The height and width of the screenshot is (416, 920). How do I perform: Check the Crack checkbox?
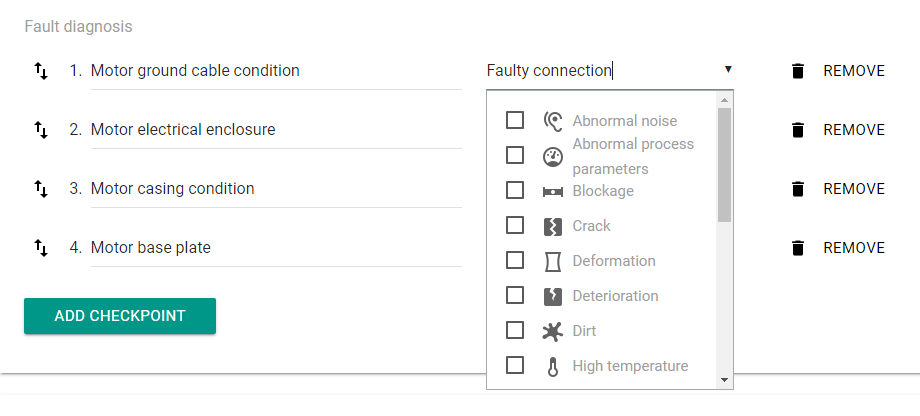click(515, 225)
